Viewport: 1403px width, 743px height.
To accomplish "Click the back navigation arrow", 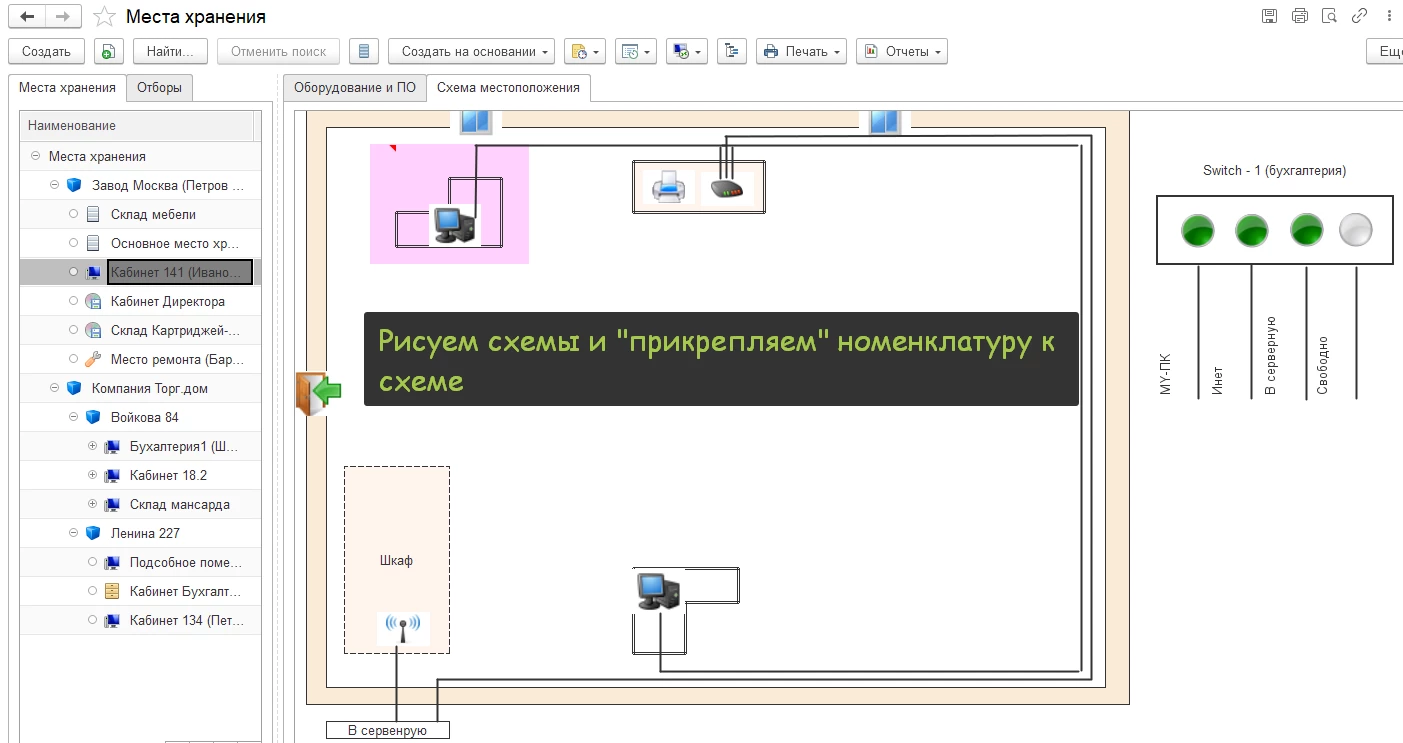I will [27, 17].
